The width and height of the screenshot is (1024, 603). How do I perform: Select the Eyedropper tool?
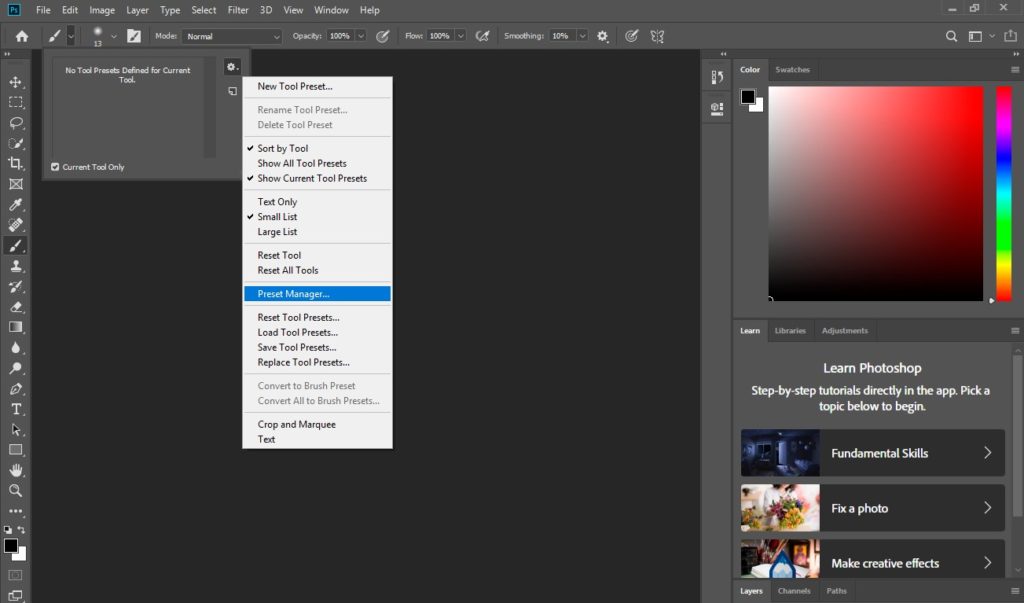tap(16, 205)
